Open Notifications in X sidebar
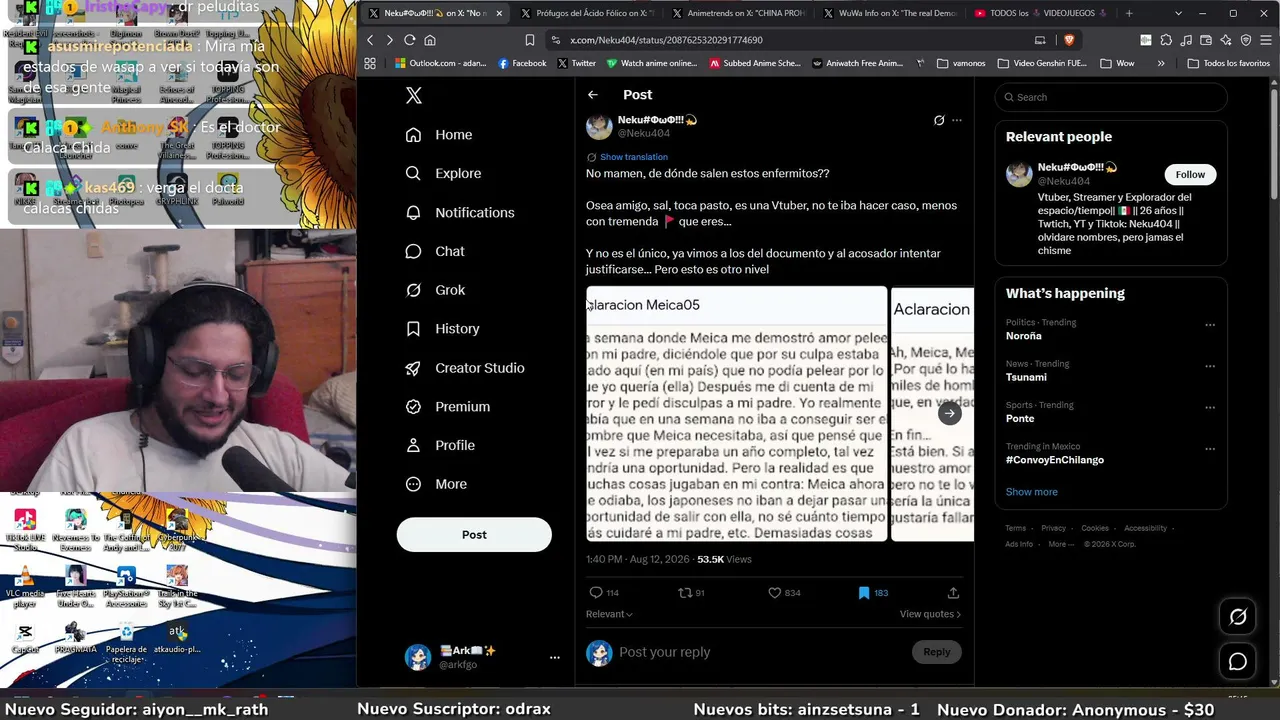This screenshot has width=1280, height=720. point(460,212)
